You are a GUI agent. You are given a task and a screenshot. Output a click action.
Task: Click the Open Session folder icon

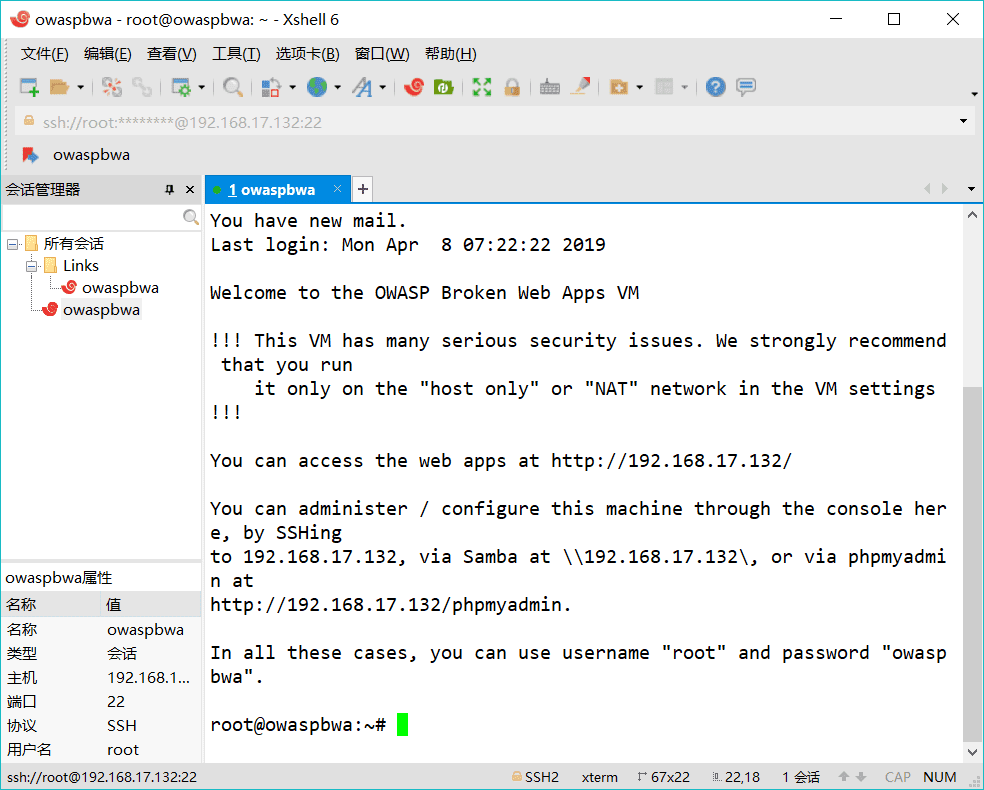pyautogui.click(x=60, y=87)
